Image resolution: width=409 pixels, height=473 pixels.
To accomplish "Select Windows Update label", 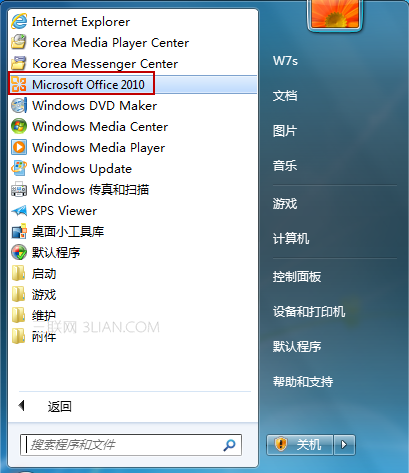I will [x=82, y=169].
